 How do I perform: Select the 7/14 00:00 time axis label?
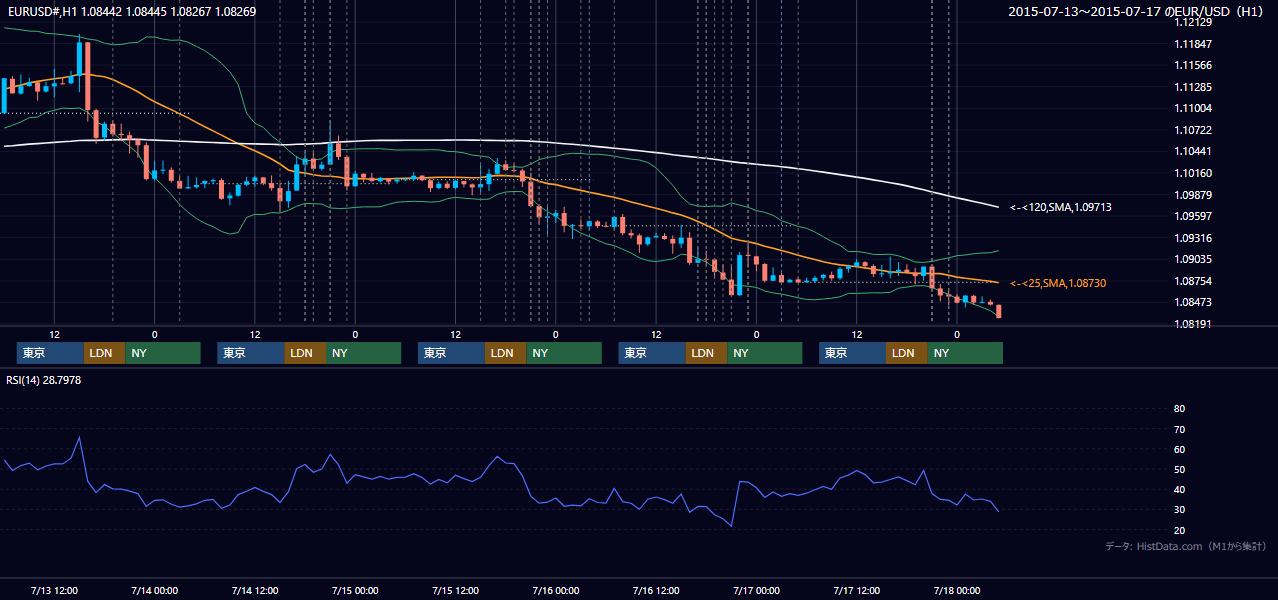coord(154,590)
